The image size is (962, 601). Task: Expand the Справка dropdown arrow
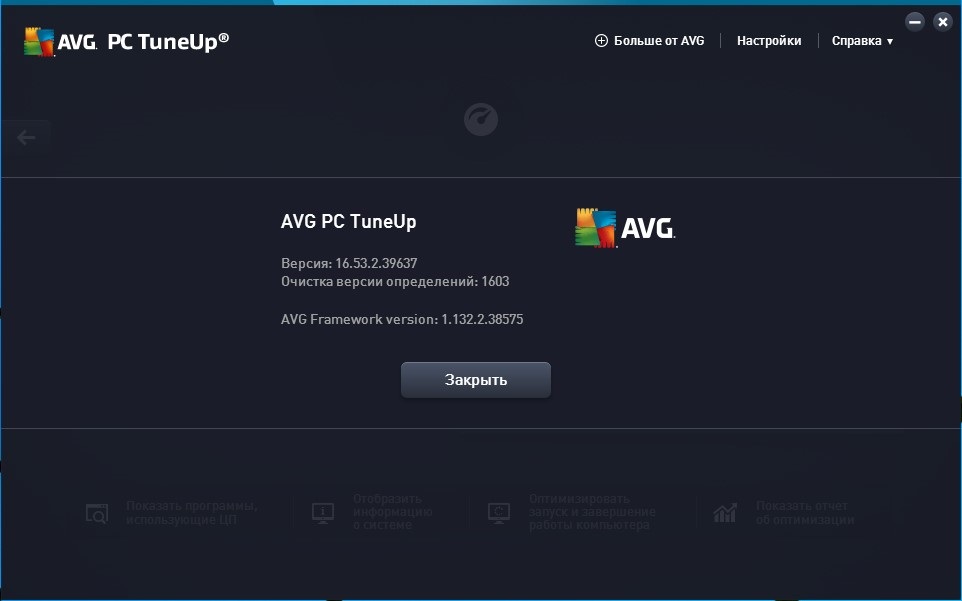pyautogui.click(x=890, y=42)
